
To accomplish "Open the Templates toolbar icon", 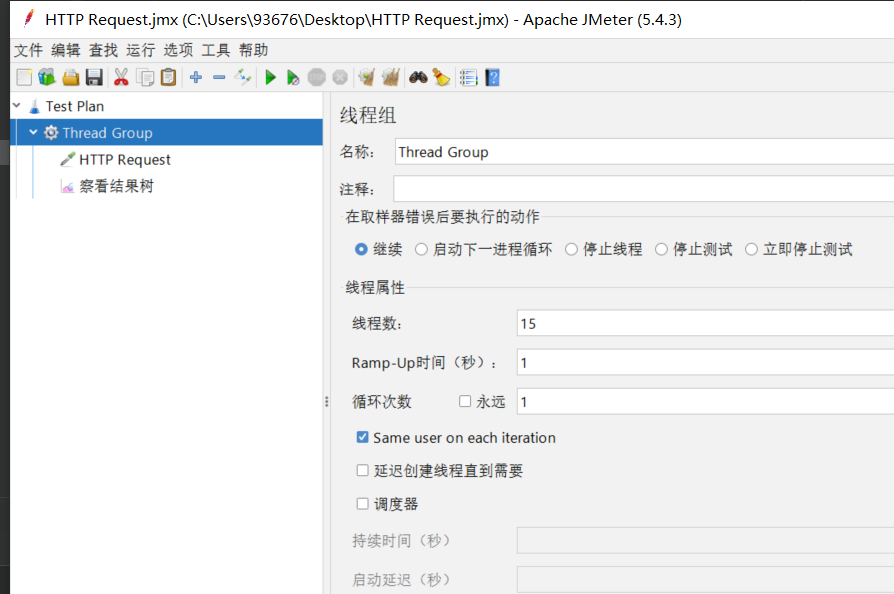I will point(47,77).
